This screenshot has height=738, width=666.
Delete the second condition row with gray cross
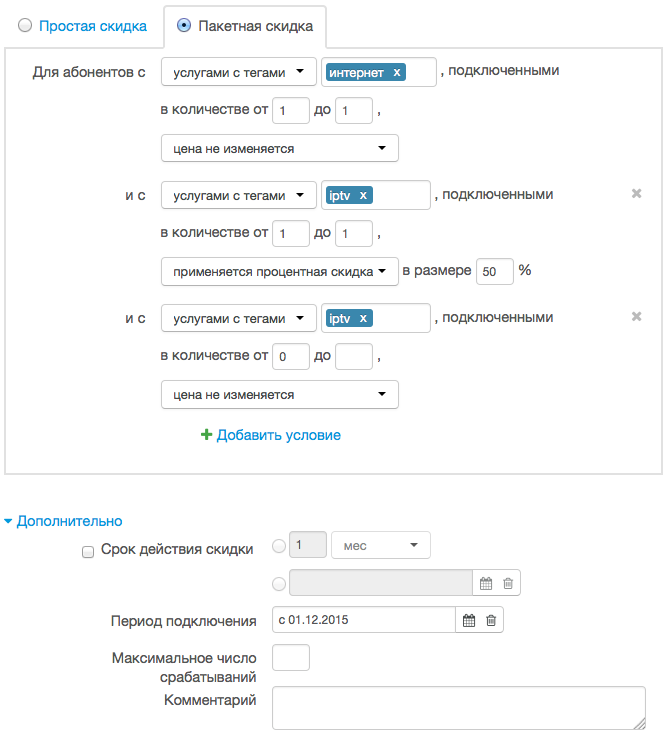[x=636, y=193]
